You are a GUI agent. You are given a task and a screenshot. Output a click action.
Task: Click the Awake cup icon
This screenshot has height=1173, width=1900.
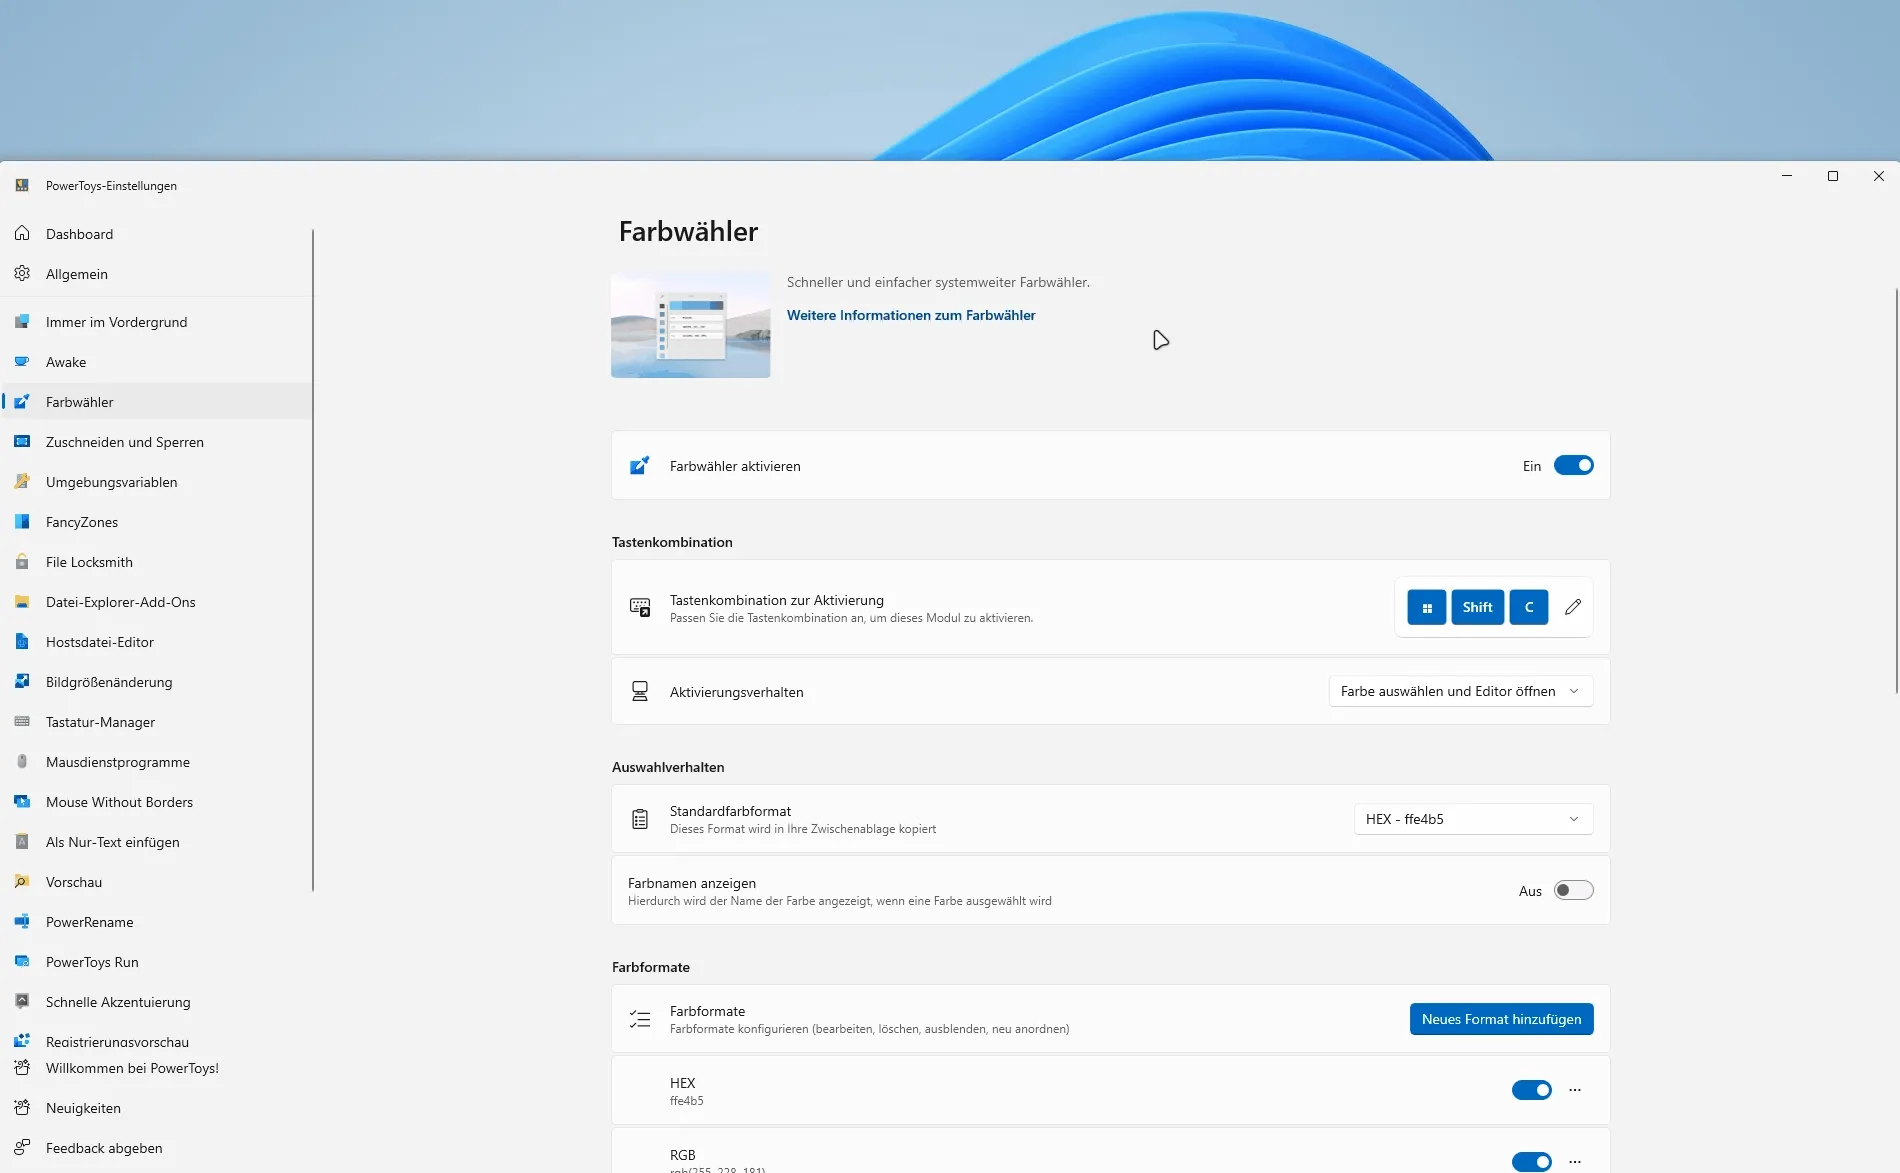[x=22, y=361]
